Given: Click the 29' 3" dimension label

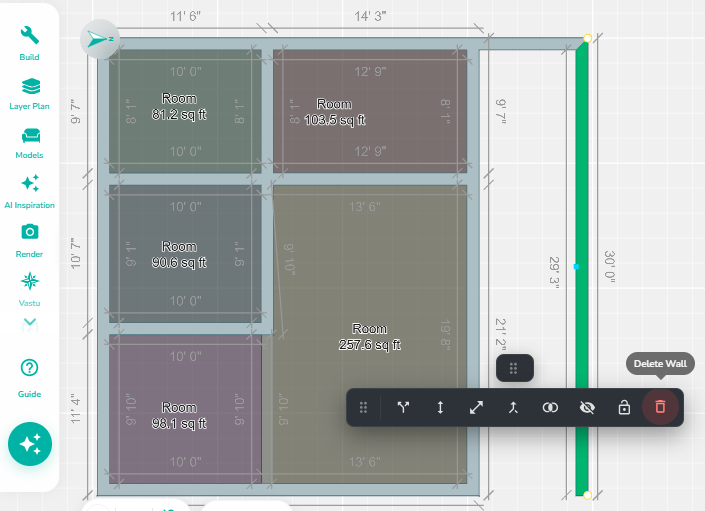Looking at the screenshot, I should [x=554, y=270].
